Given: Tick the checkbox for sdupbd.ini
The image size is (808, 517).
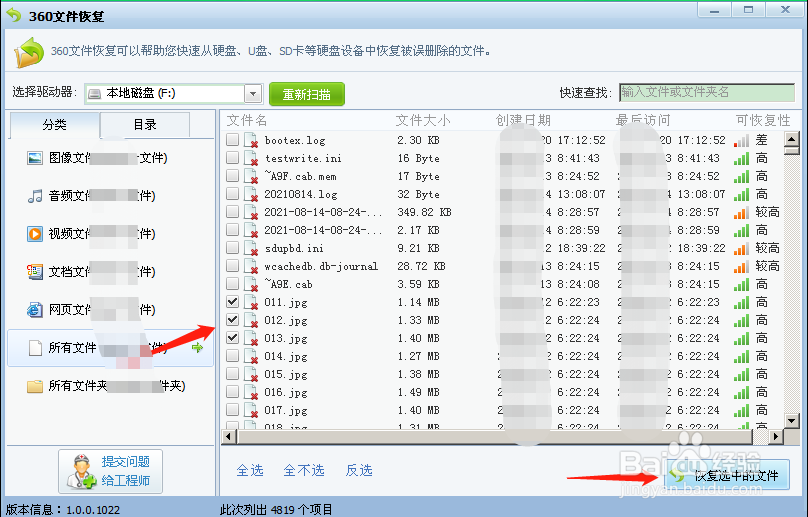Looking at the screenshot, I should tap(232, 248).
